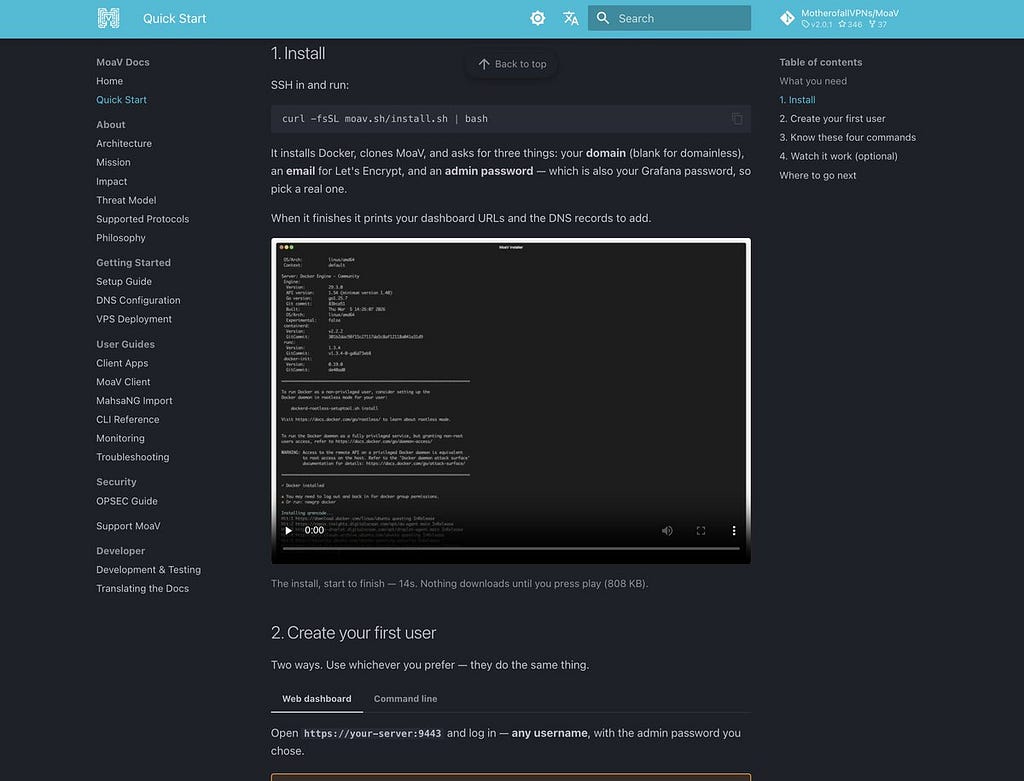Copy the curl install command

(x=737, y=119)
